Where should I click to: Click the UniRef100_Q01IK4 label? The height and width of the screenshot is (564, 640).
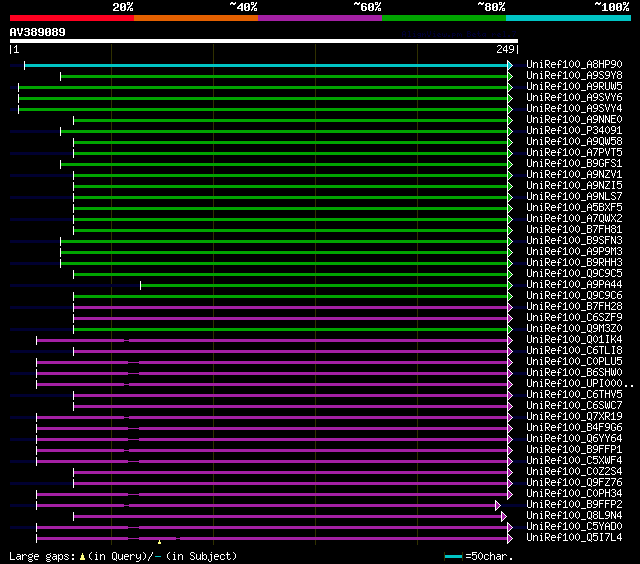coord(574,340)
